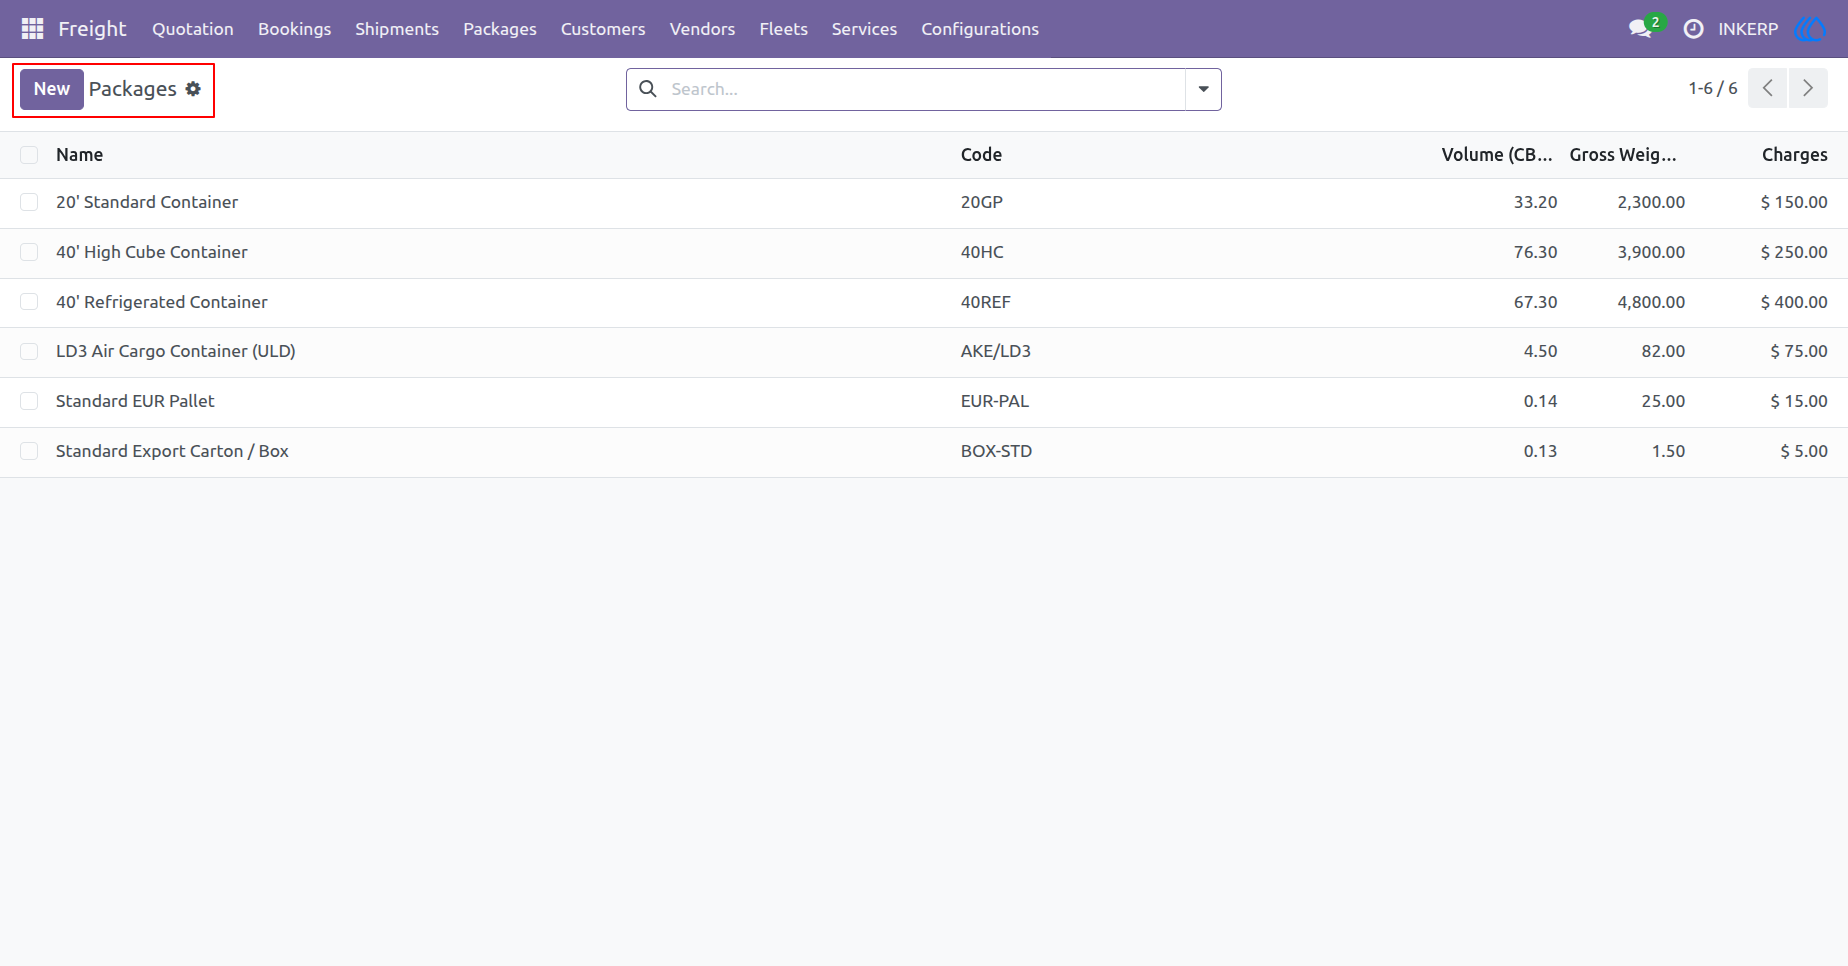Open the apps grid menu icon
This screenshot has height=966, width=1848.
point(32,29)
